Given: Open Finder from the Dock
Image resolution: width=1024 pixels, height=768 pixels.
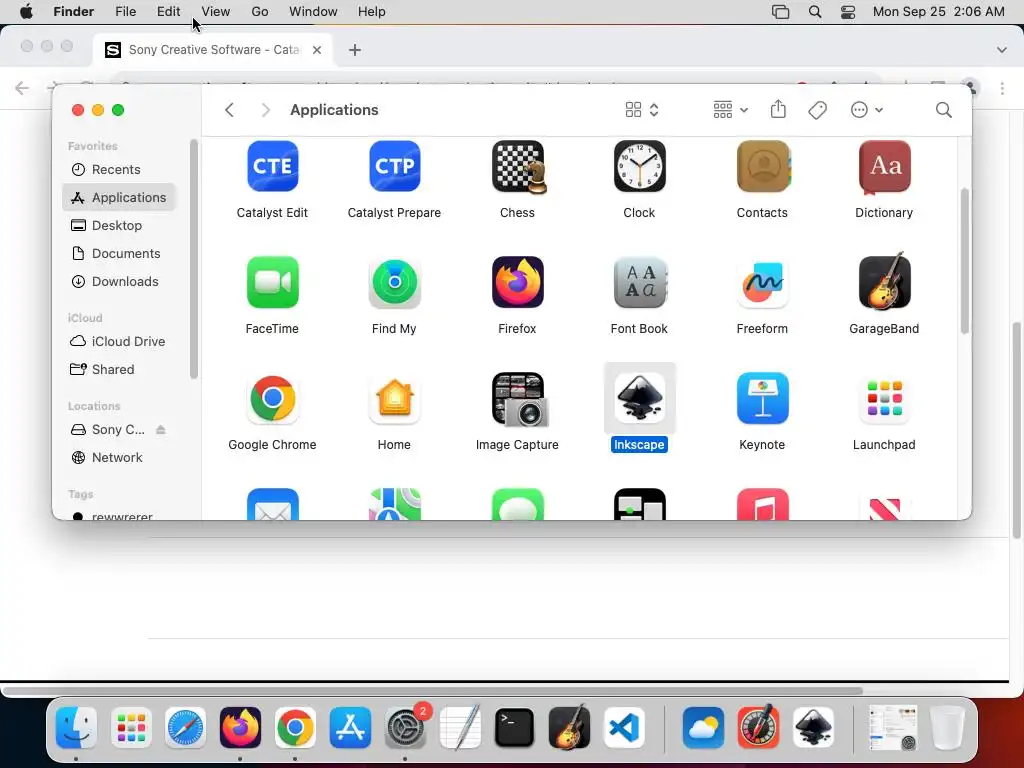Looking at the screenshot, I should click(x=76, y=727).
